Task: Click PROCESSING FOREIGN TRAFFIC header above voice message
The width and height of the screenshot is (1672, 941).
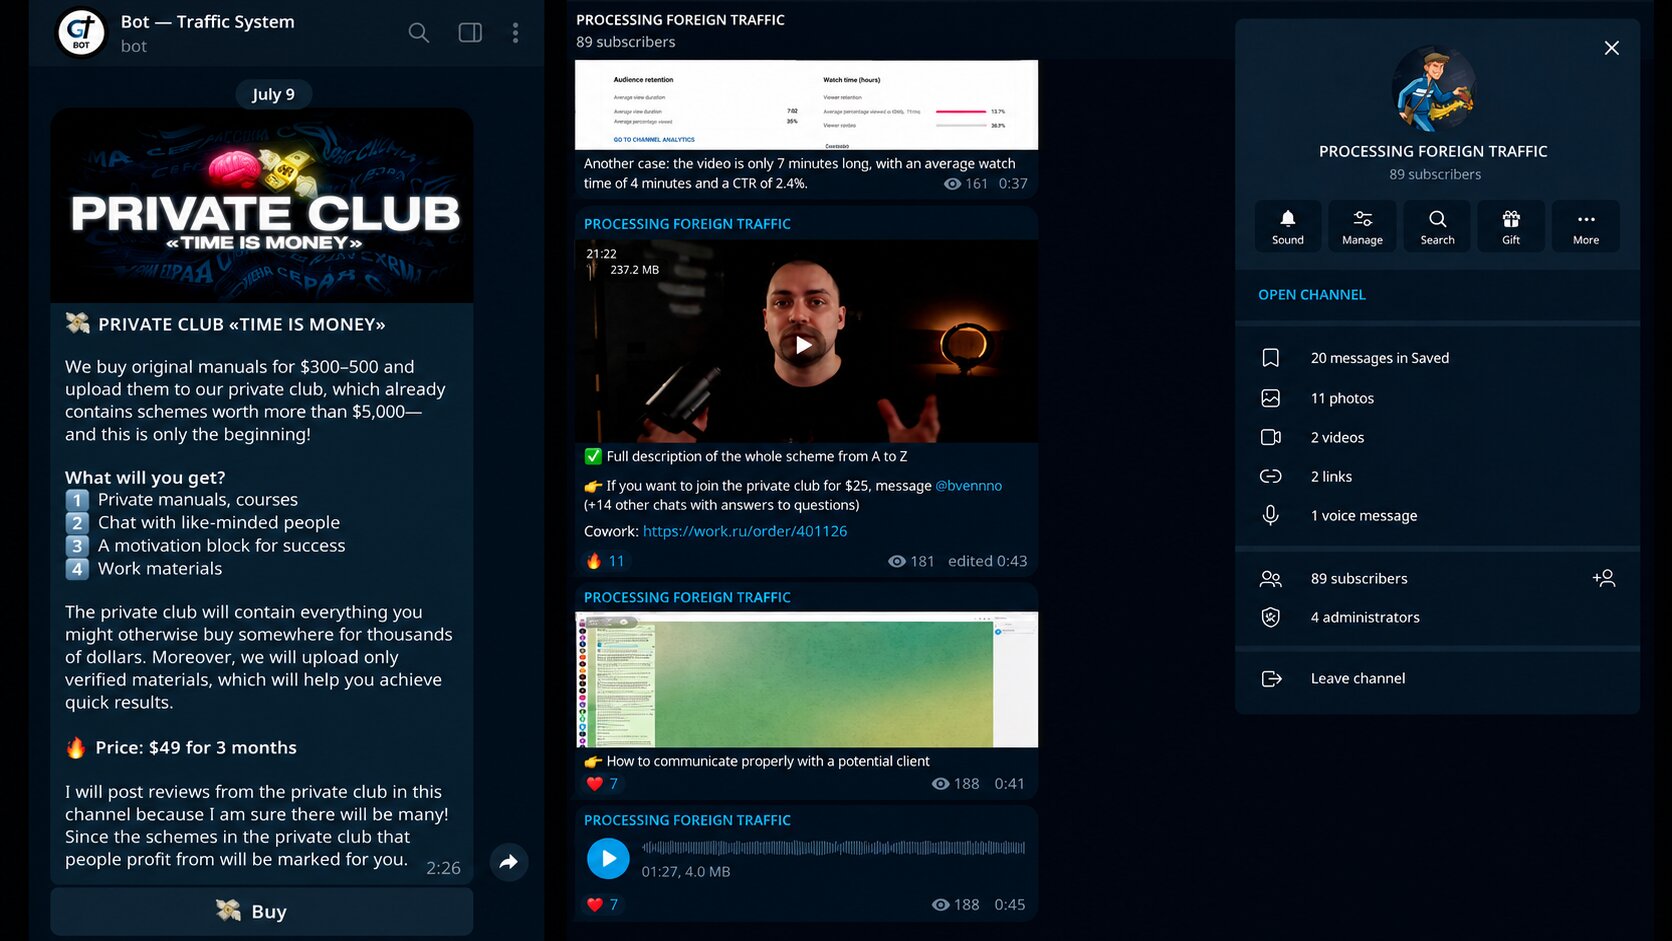Action: coord(687,820)
